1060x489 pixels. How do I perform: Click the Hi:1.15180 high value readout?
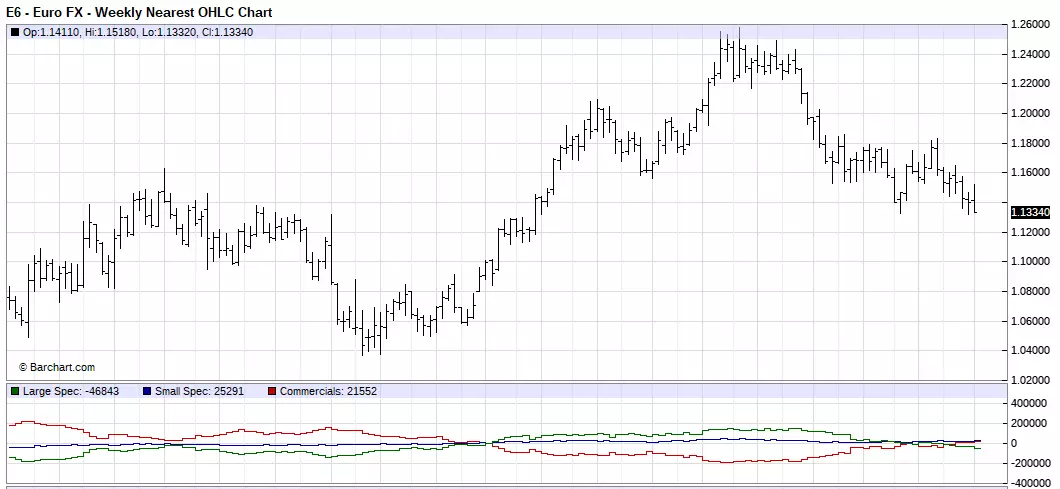pos(112,32)
